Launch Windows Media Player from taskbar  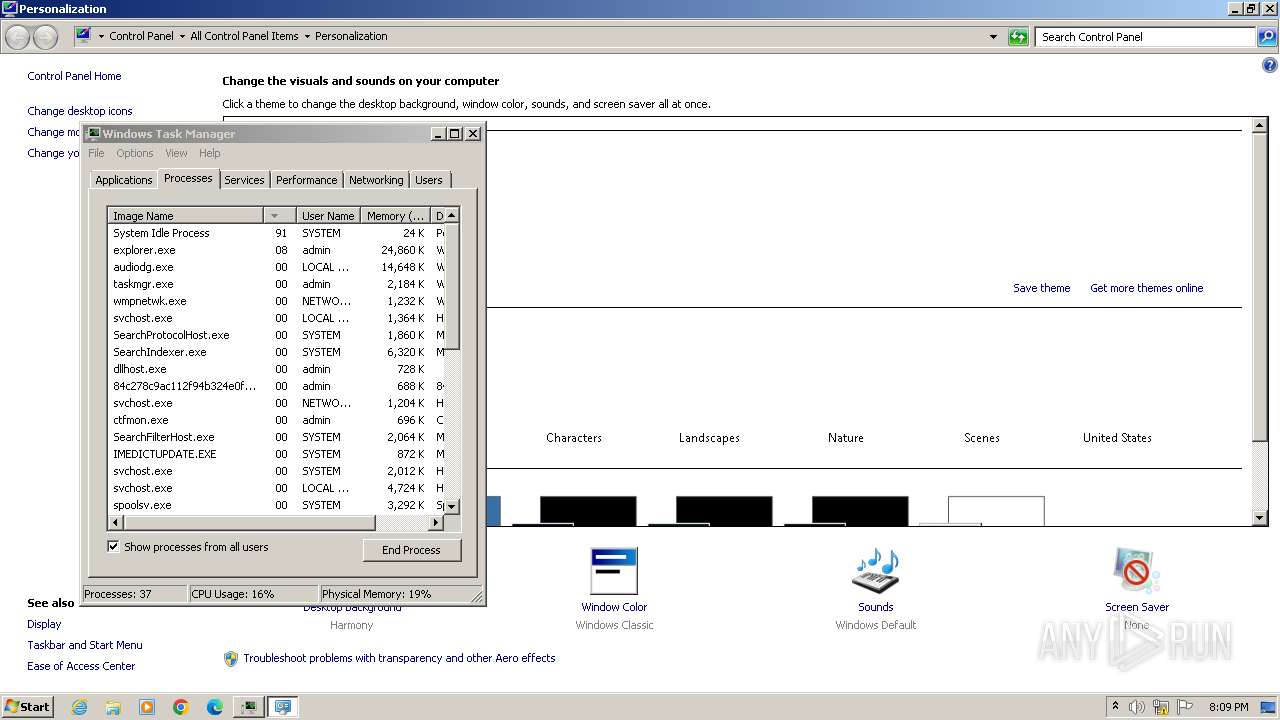[147, 707]
